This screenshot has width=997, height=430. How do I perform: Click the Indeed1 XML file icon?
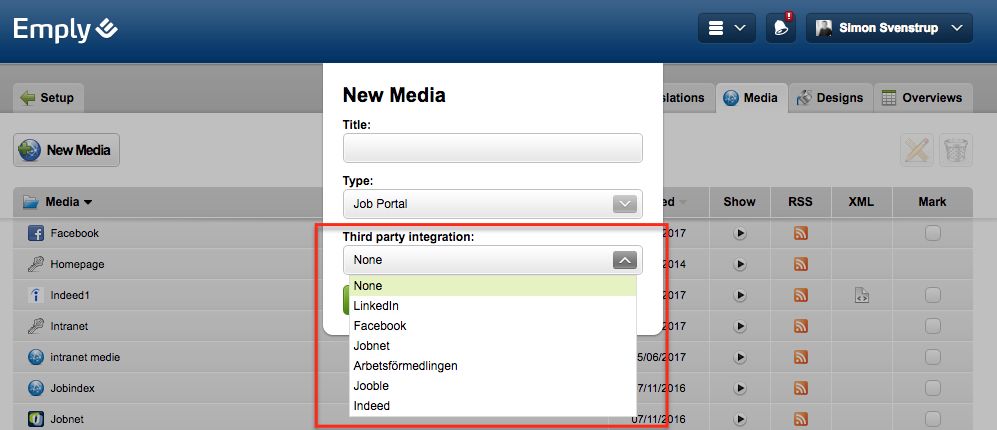[861, 295]
